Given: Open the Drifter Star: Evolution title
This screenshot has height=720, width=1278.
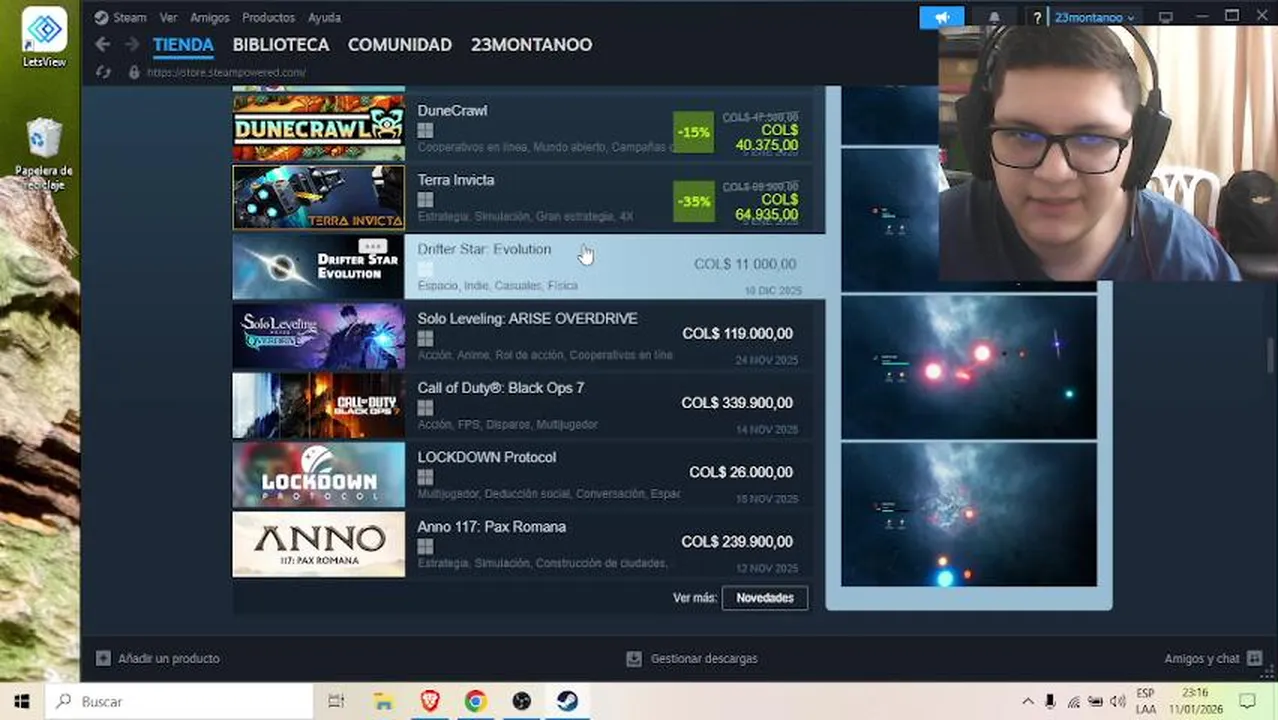Looking at the screenshot, I should click(x=484, y=249).
